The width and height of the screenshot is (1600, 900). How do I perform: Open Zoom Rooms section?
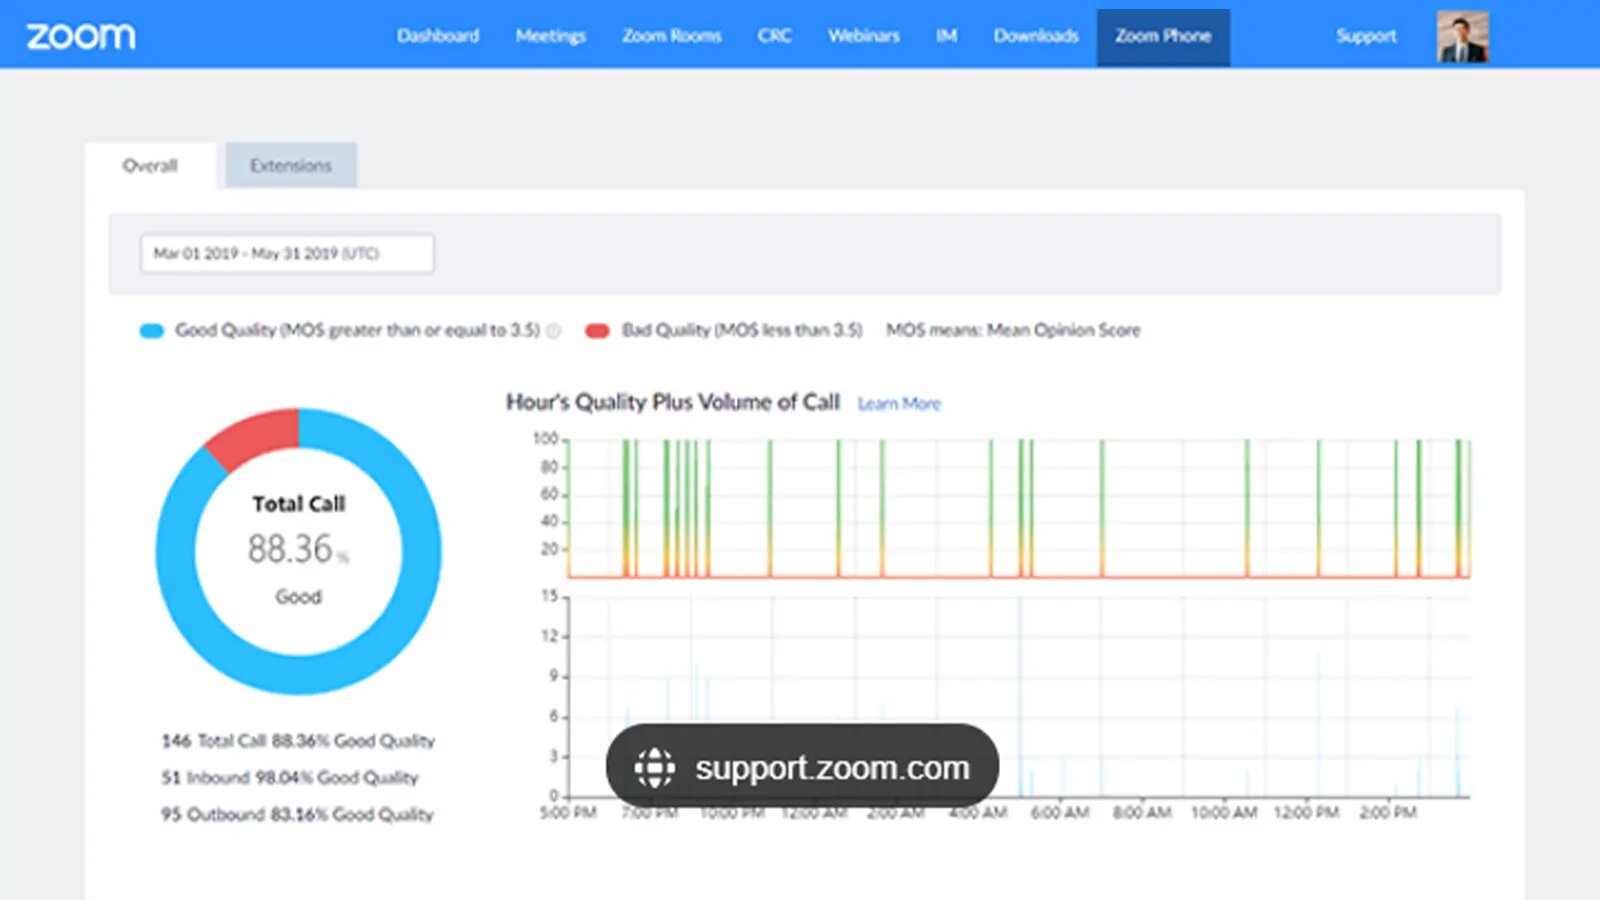672,36
